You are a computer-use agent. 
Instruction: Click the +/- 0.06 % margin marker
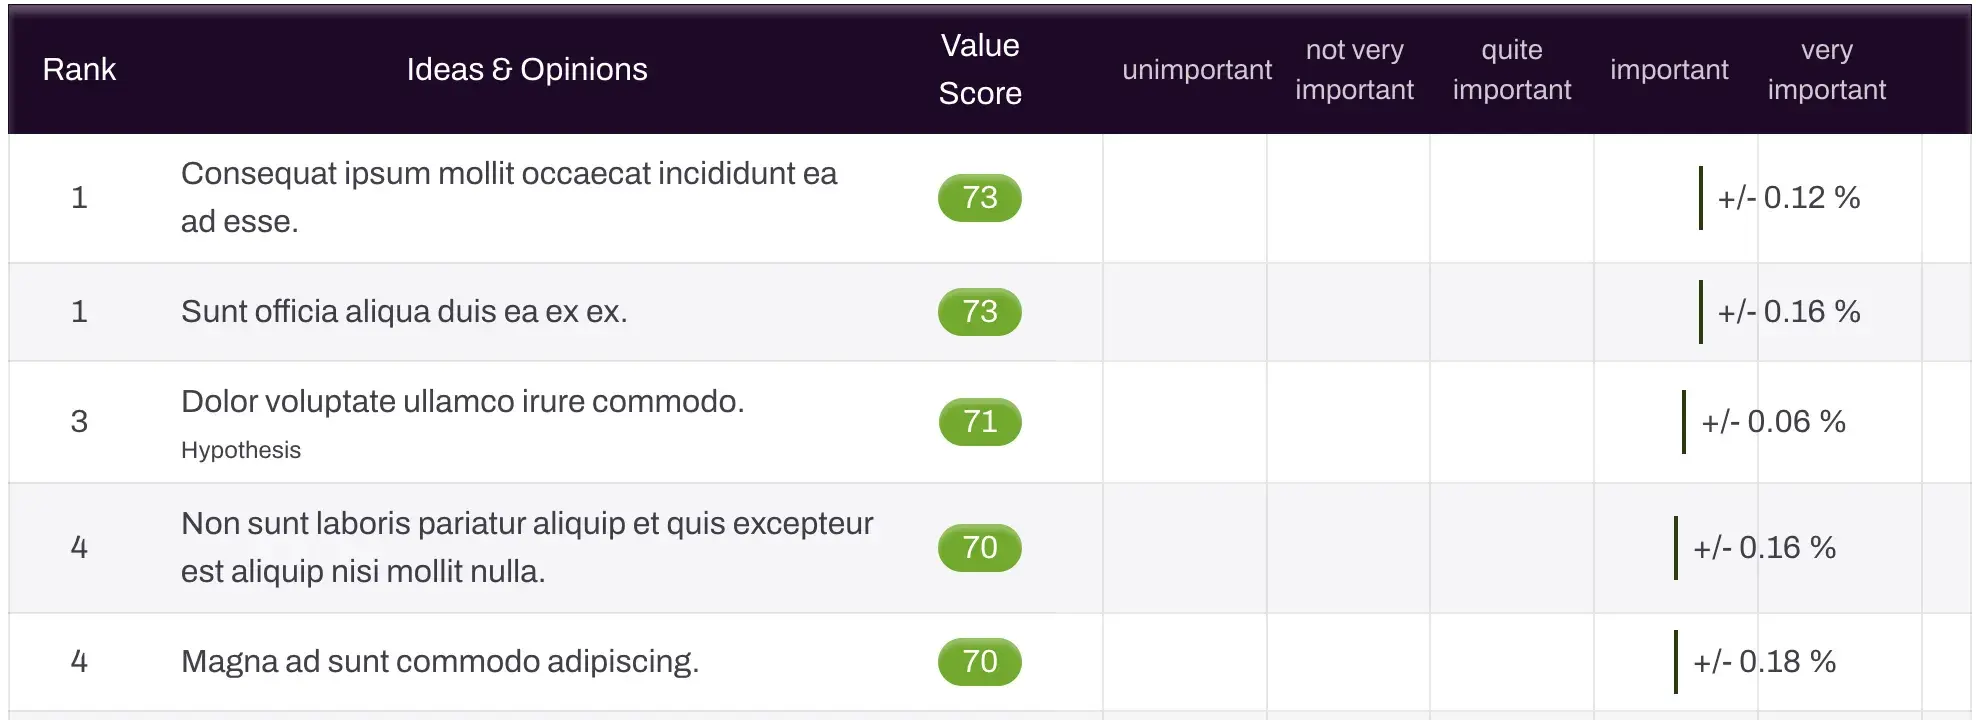click(x=1773, y=422)
